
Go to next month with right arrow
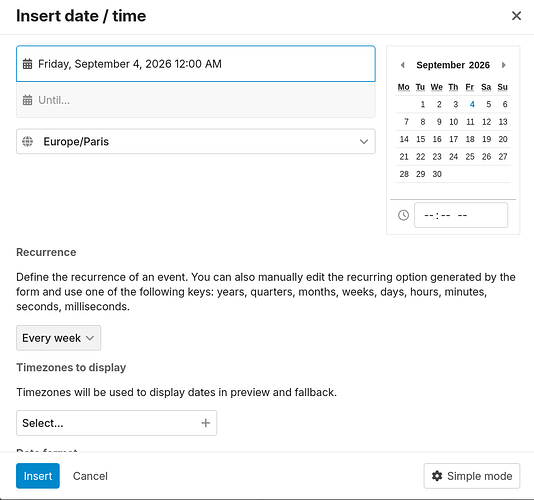[503, 65]
